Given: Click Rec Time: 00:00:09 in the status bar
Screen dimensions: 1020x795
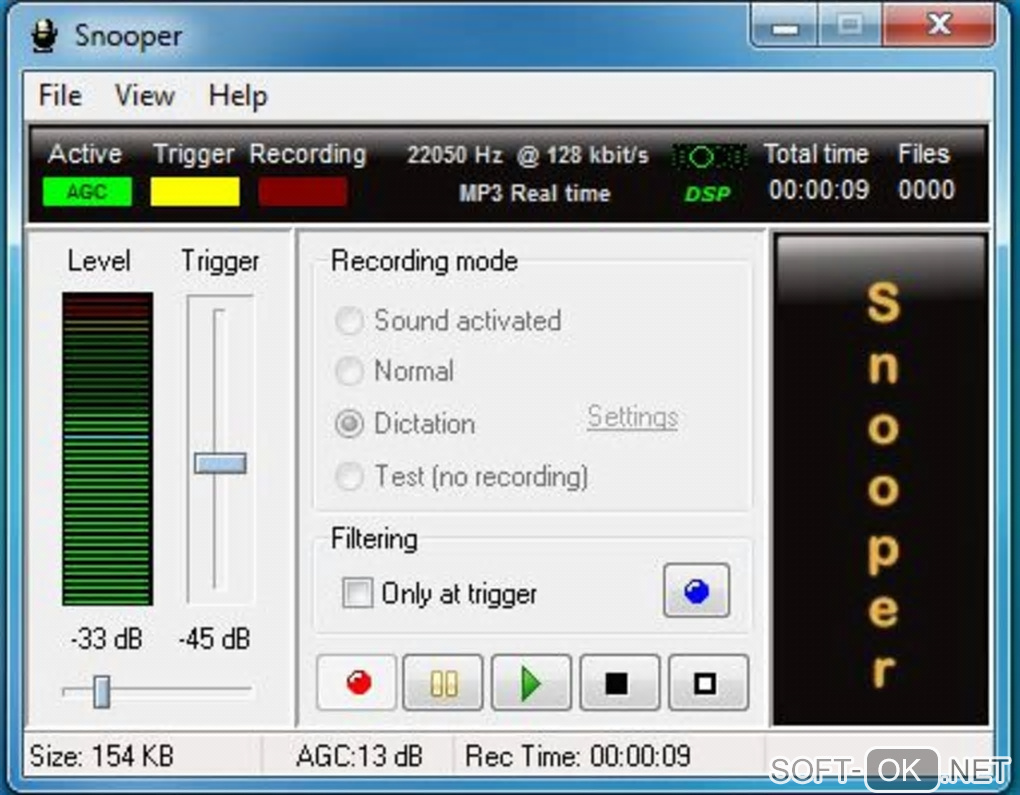Looking at the screenshot, I should (x=578, y=756).
